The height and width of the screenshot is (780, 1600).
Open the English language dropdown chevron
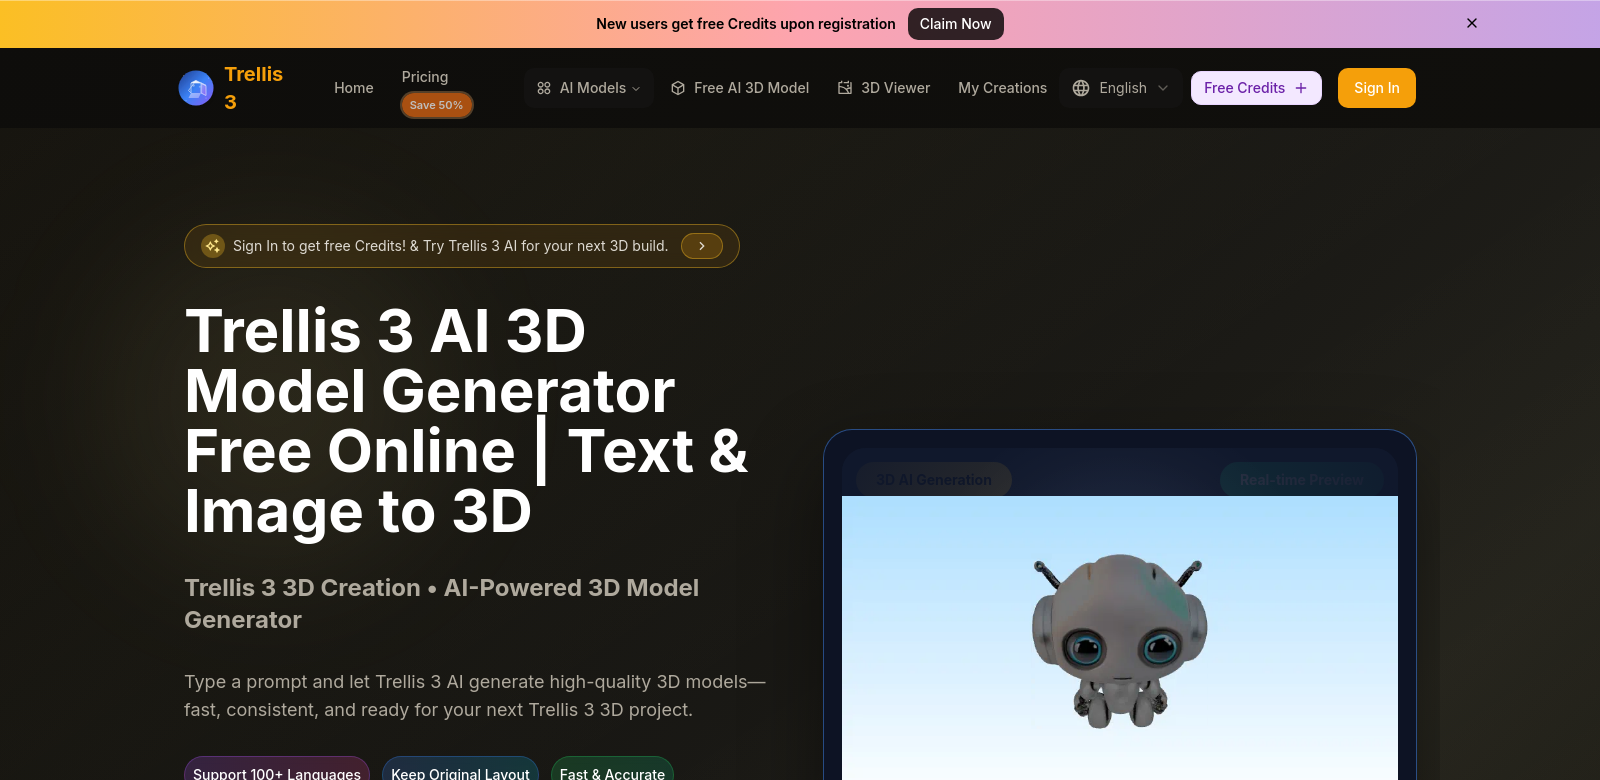(x=1163, y=88)
